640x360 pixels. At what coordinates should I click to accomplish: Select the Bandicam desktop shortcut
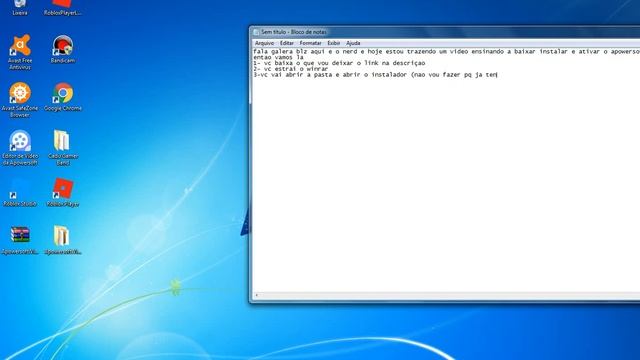click(x=62, y=49)
